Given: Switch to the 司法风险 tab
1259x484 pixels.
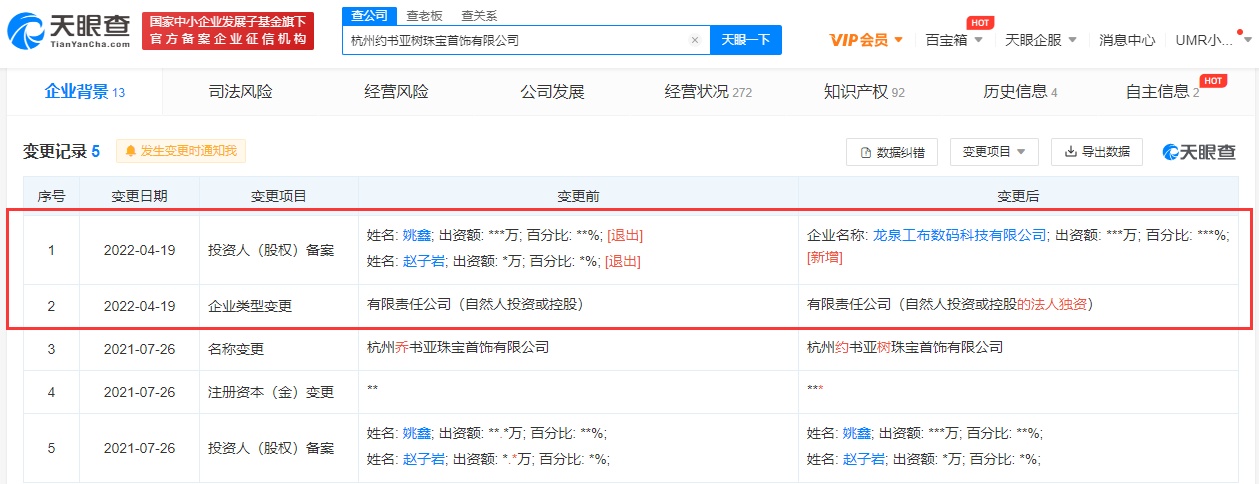Looking at the screenshot, I should click(240, 92).
